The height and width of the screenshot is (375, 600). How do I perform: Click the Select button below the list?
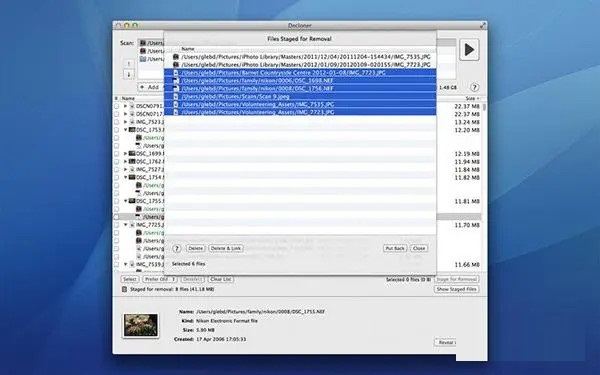click(x=130, y=279)
